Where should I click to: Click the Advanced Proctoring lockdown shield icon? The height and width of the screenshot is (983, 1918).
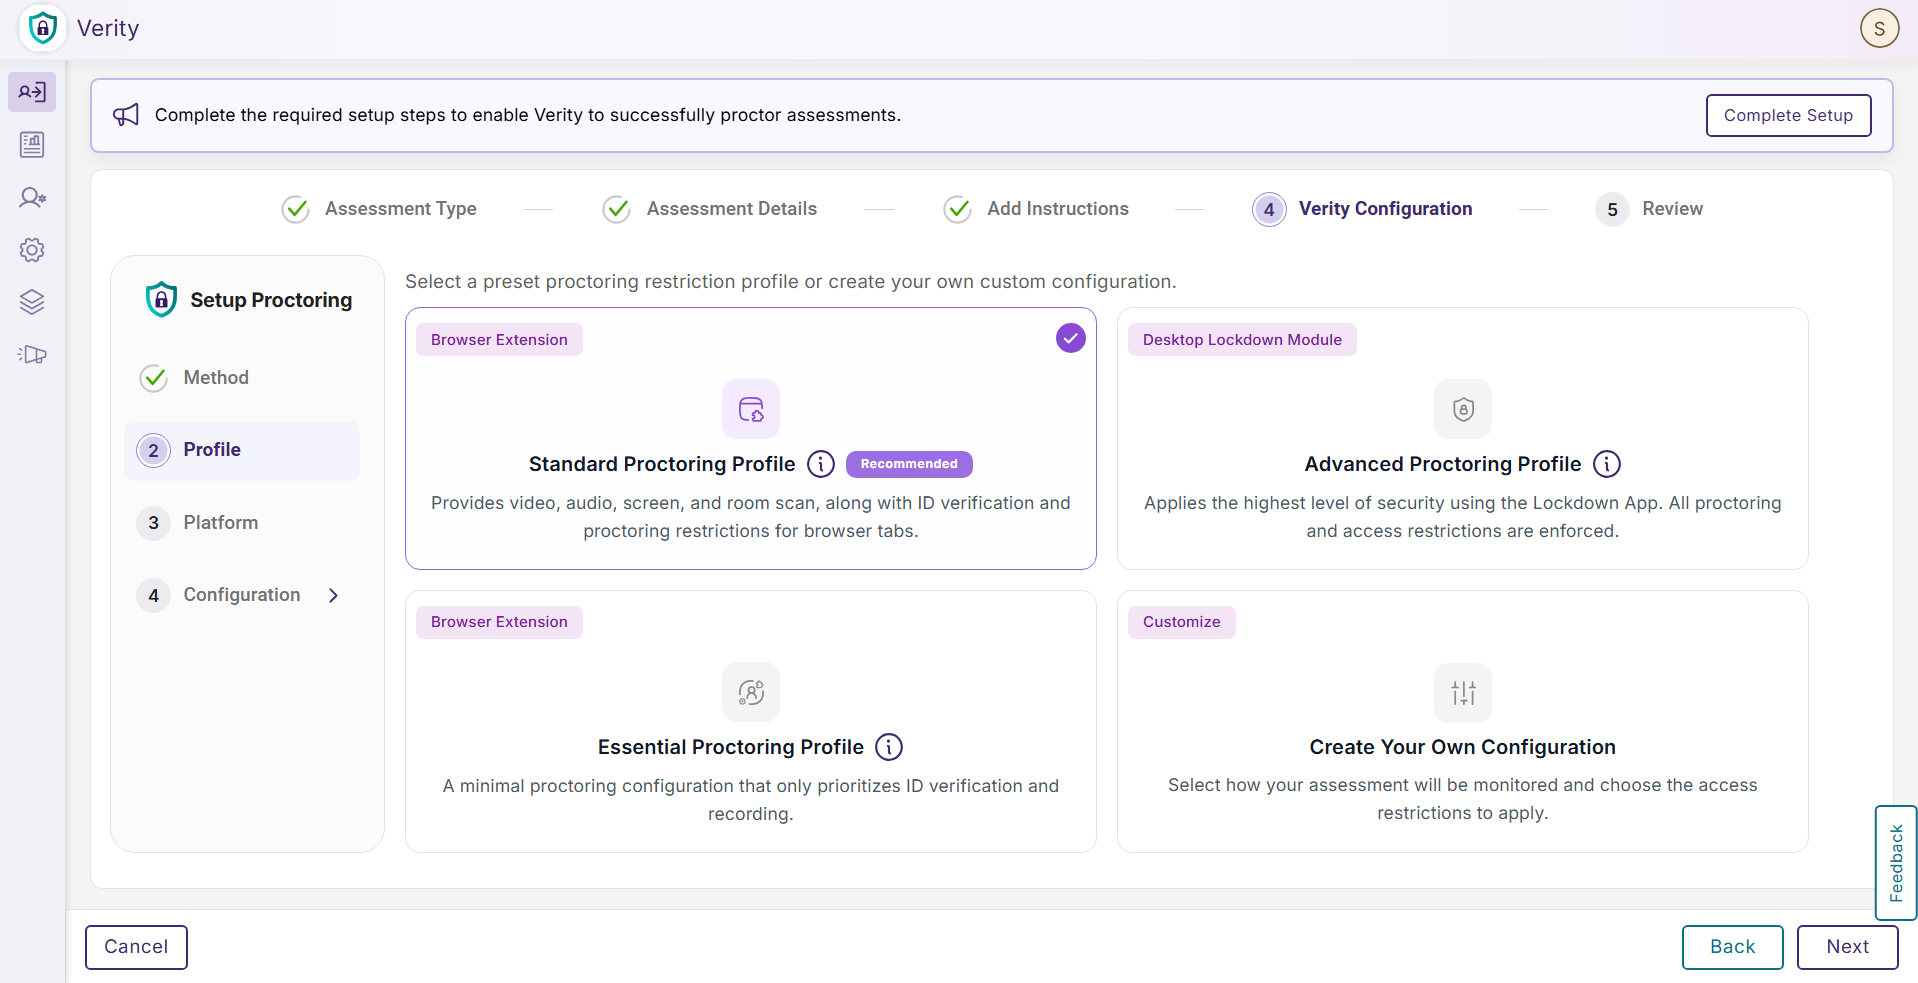tap(1463, 409)
